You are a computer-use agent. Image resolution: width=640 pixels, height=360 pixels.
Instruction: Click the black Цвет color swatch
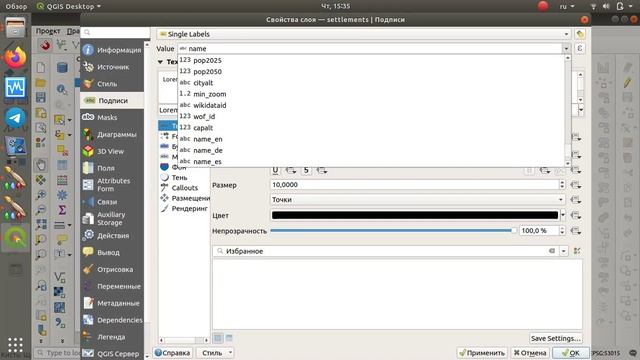[415, 215]
